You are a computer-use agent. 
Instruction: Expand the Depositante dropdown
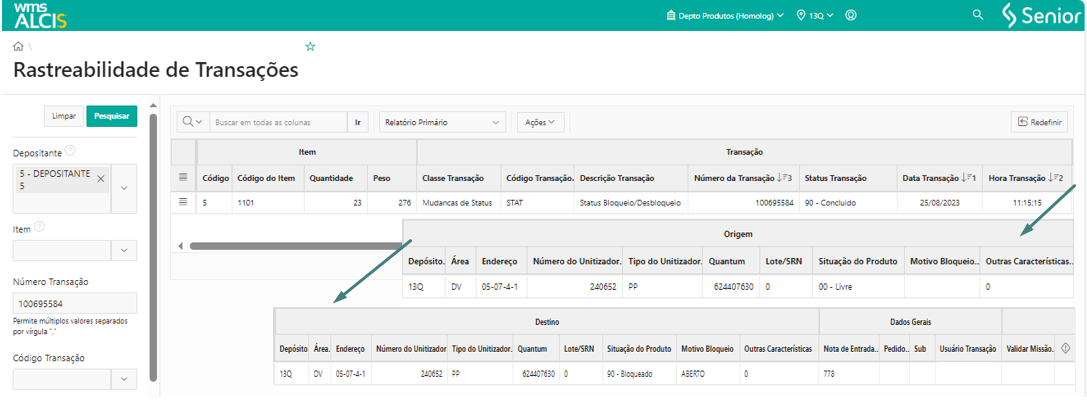(124, 189)
